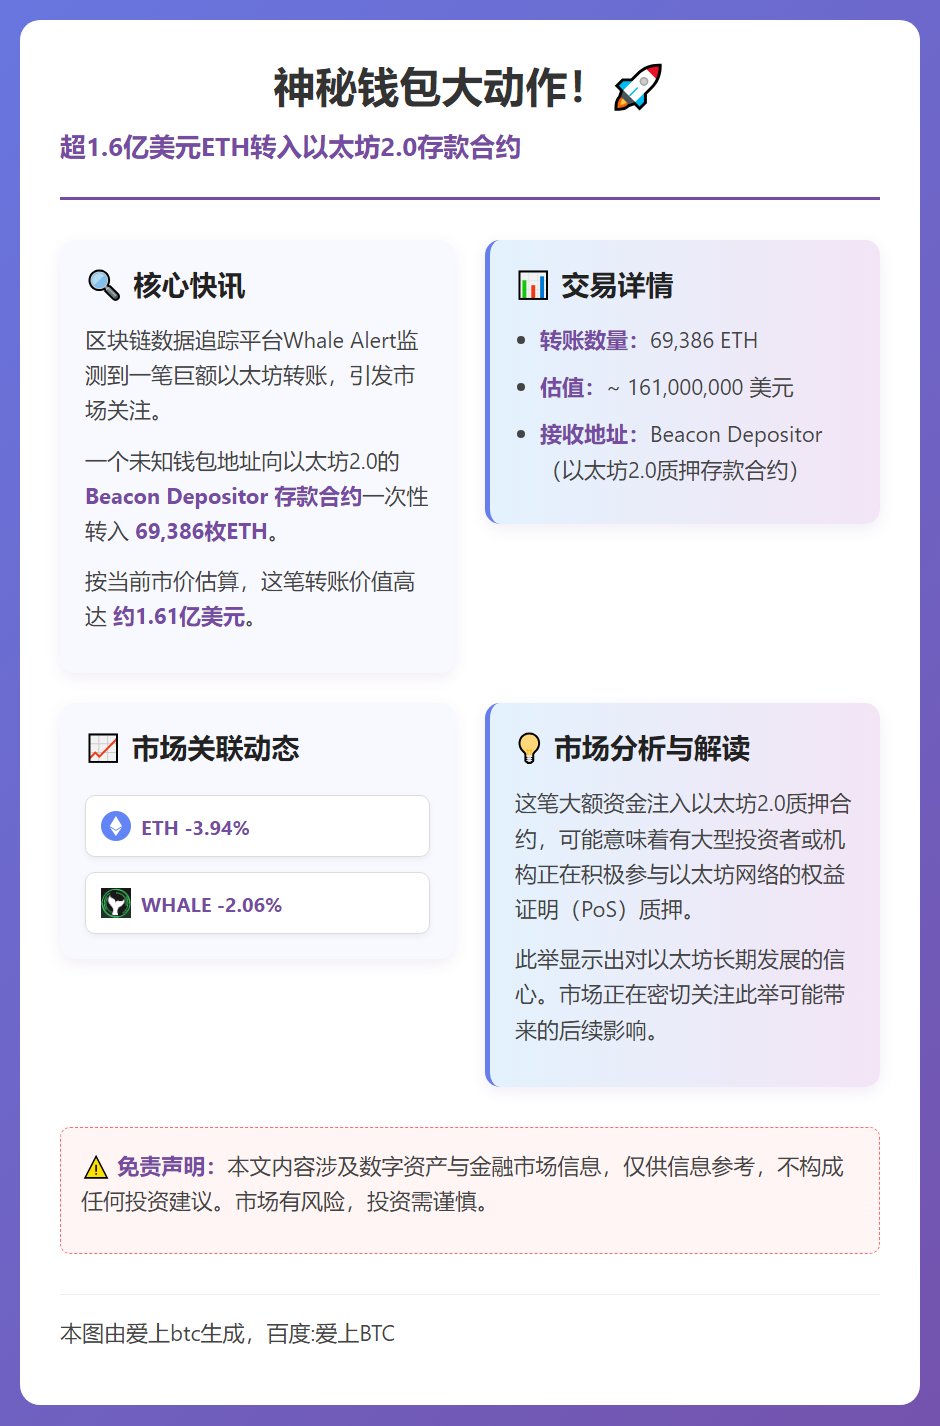Click the Ethereum logo in ETH row

coord(116,826)
